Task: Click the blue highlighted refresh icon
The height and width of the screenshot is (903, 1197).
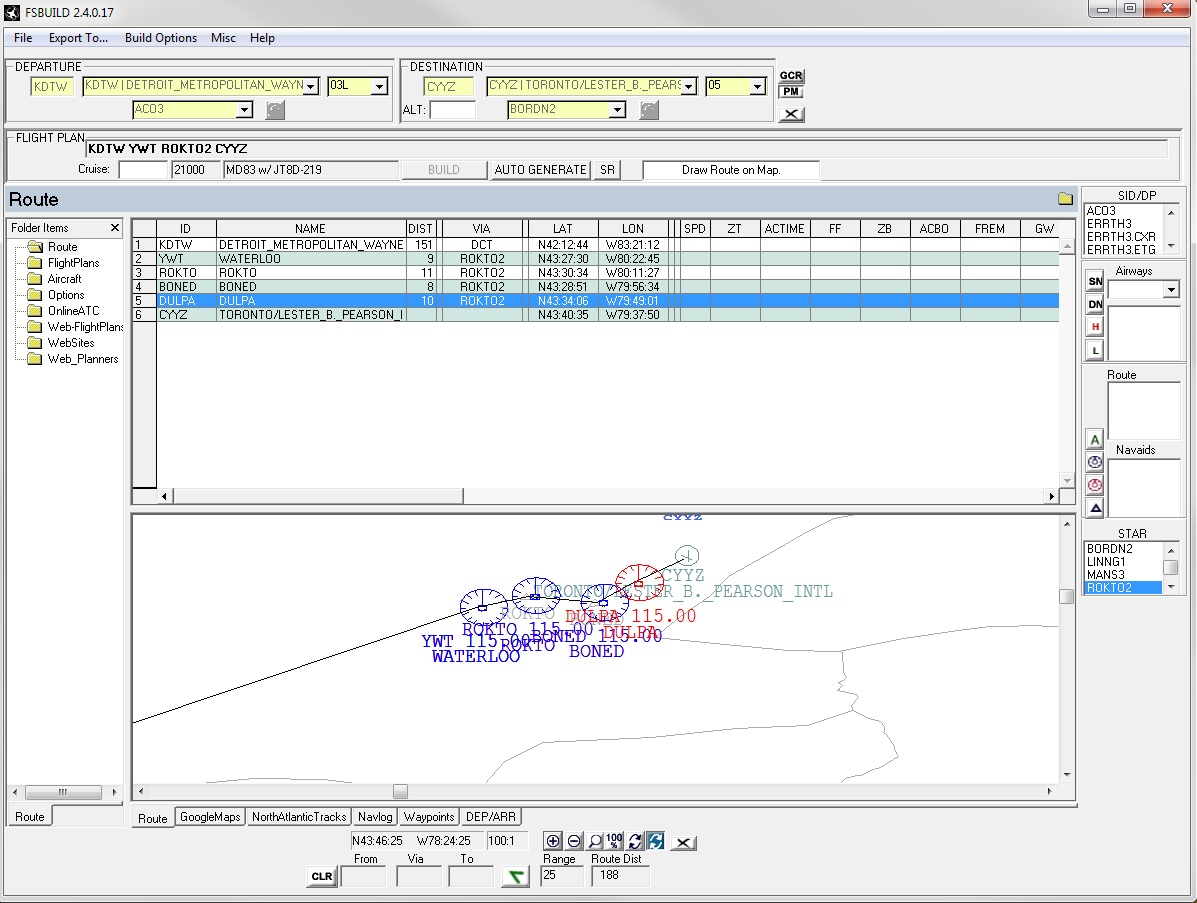Action: [656, 841]
